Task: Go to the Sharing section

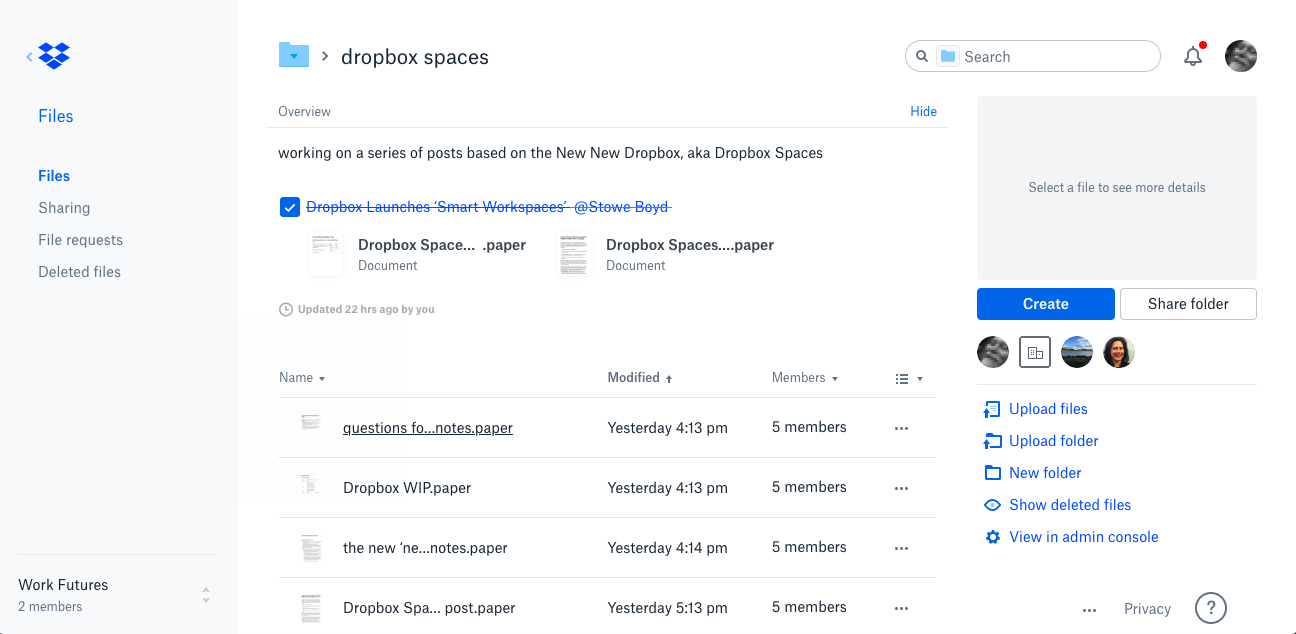Action: click(64, 208)
